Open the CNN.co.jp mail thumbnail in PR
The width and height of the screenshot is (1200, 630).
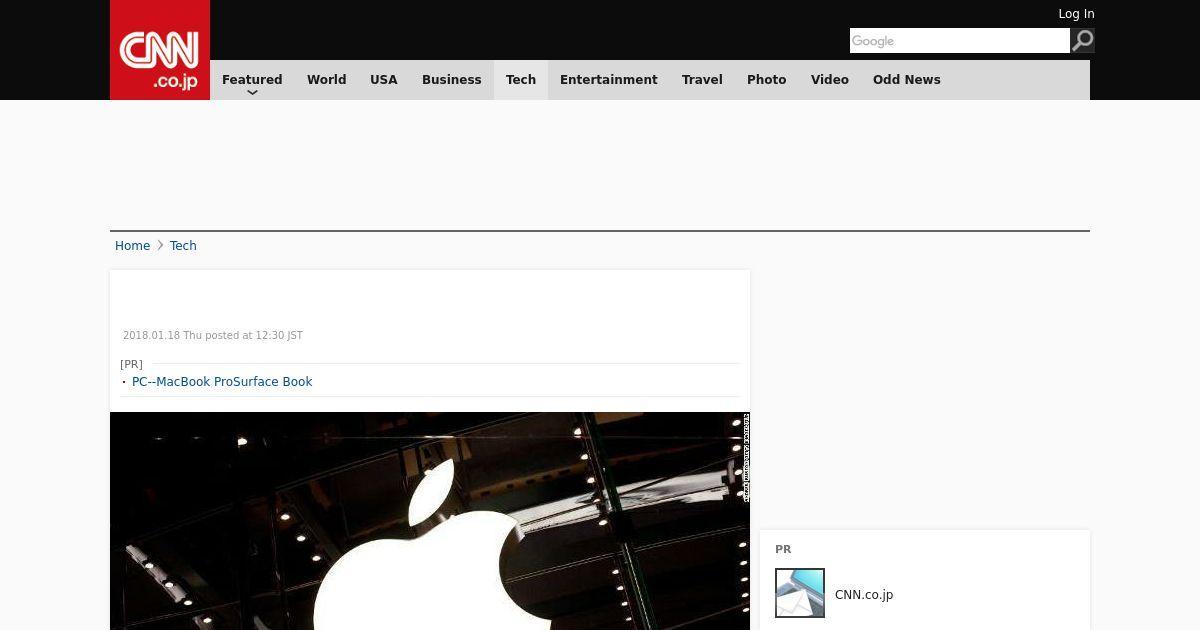pyautogui.click(x=800, y=593)
